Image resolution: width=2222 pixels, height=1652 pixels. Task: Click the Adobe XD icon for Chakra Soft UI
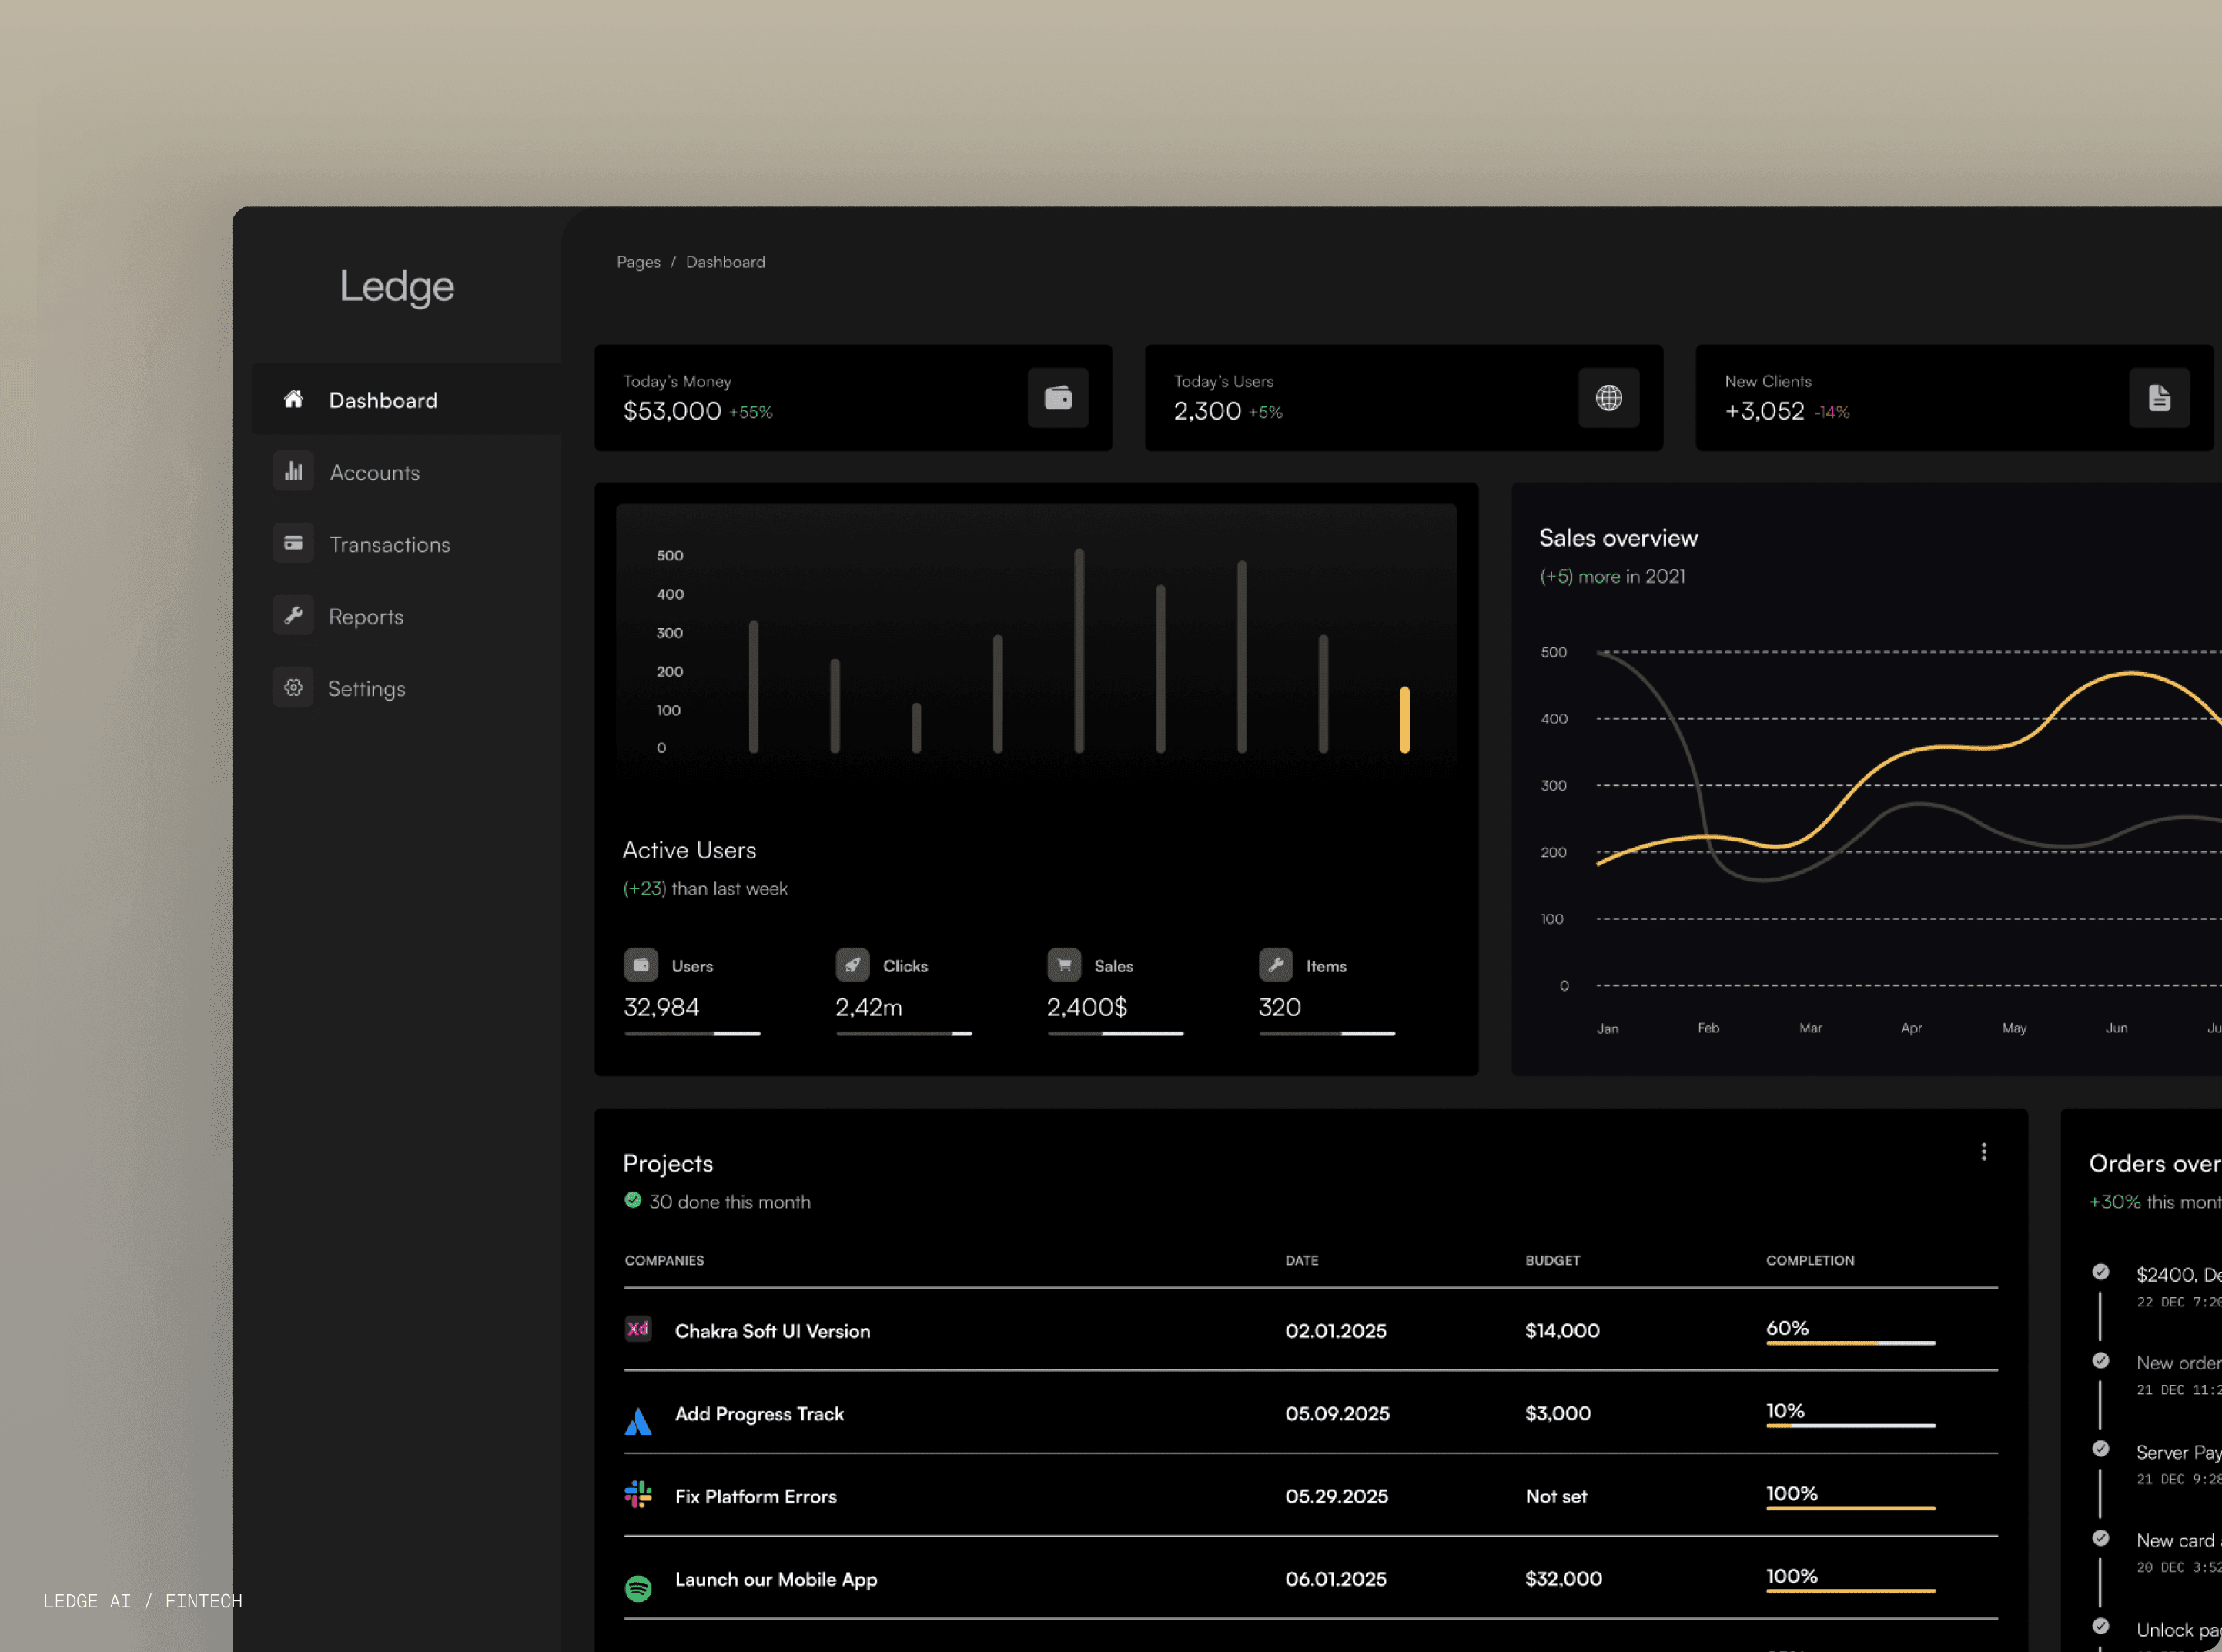638,1329
